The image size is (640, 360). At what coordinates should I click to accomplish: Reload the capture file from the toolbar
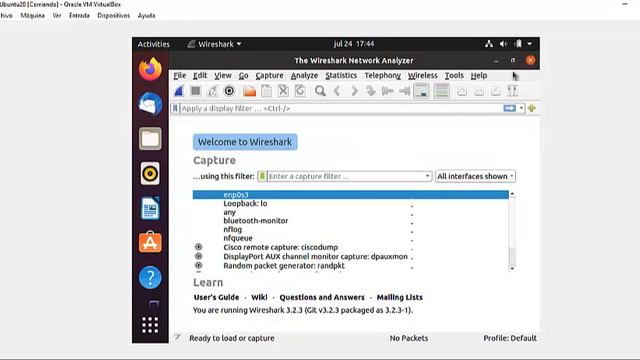pyautogui.click(x=300, y=91)
